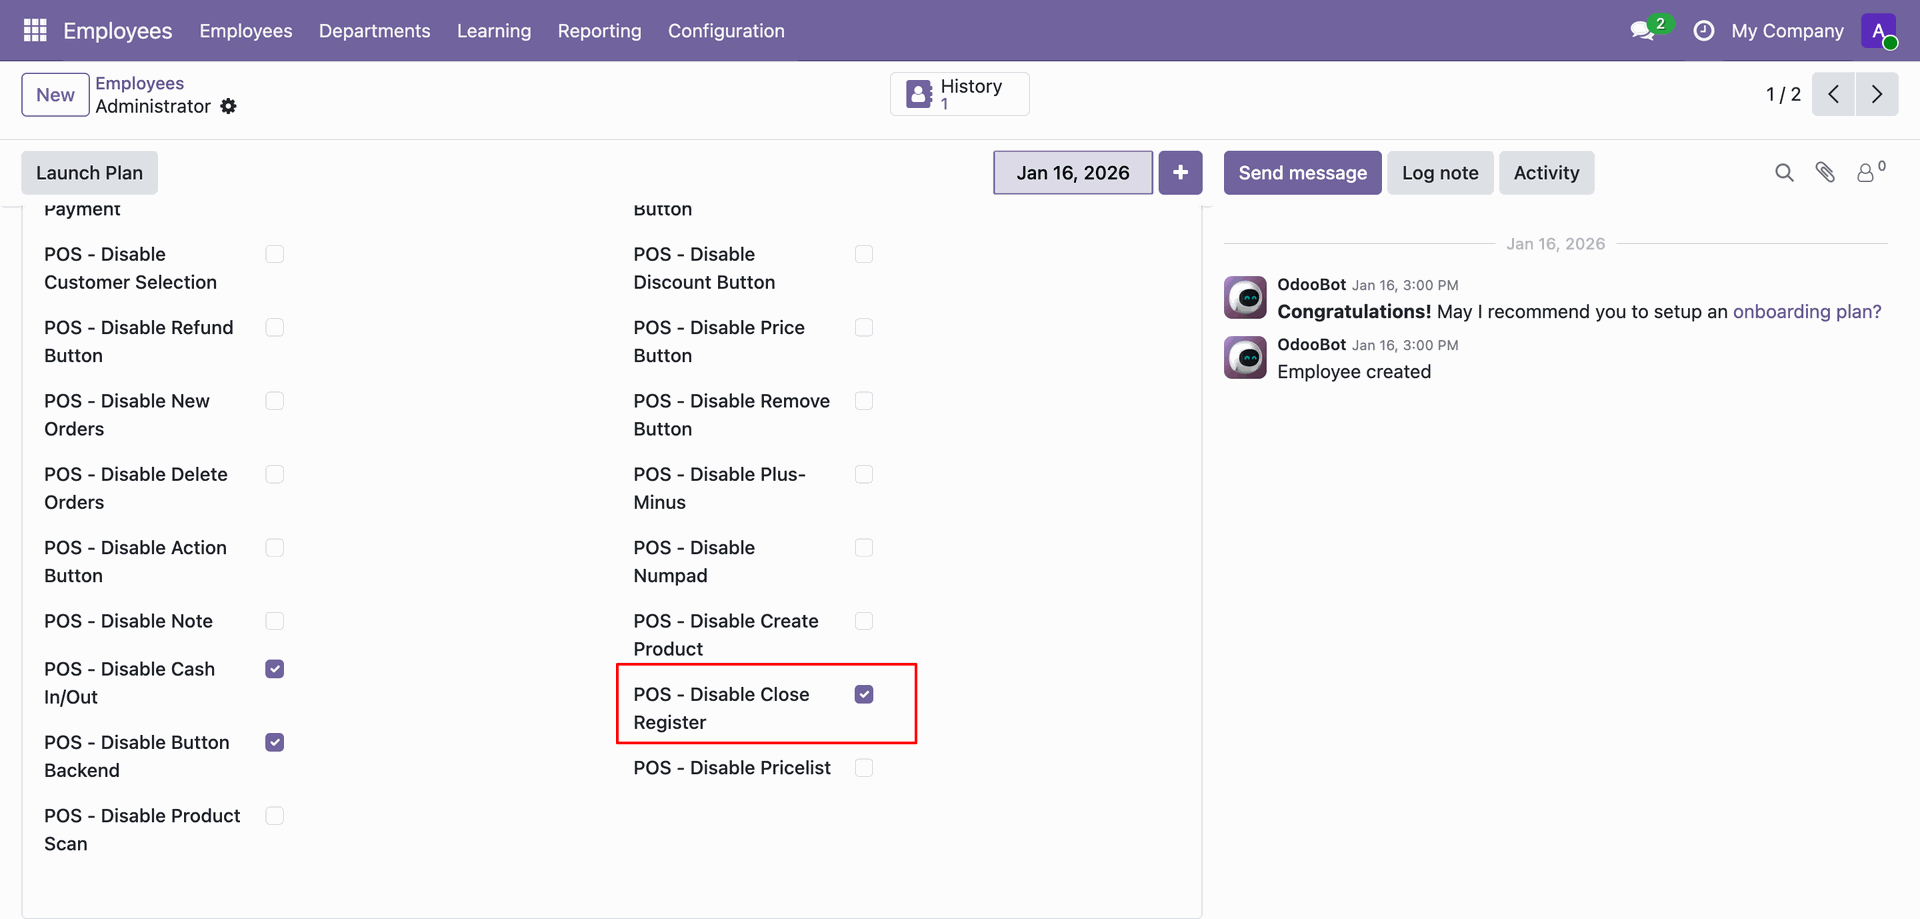1920x919 pixels.
Task: Click the Send message button
Action: tap(1302, 173)
